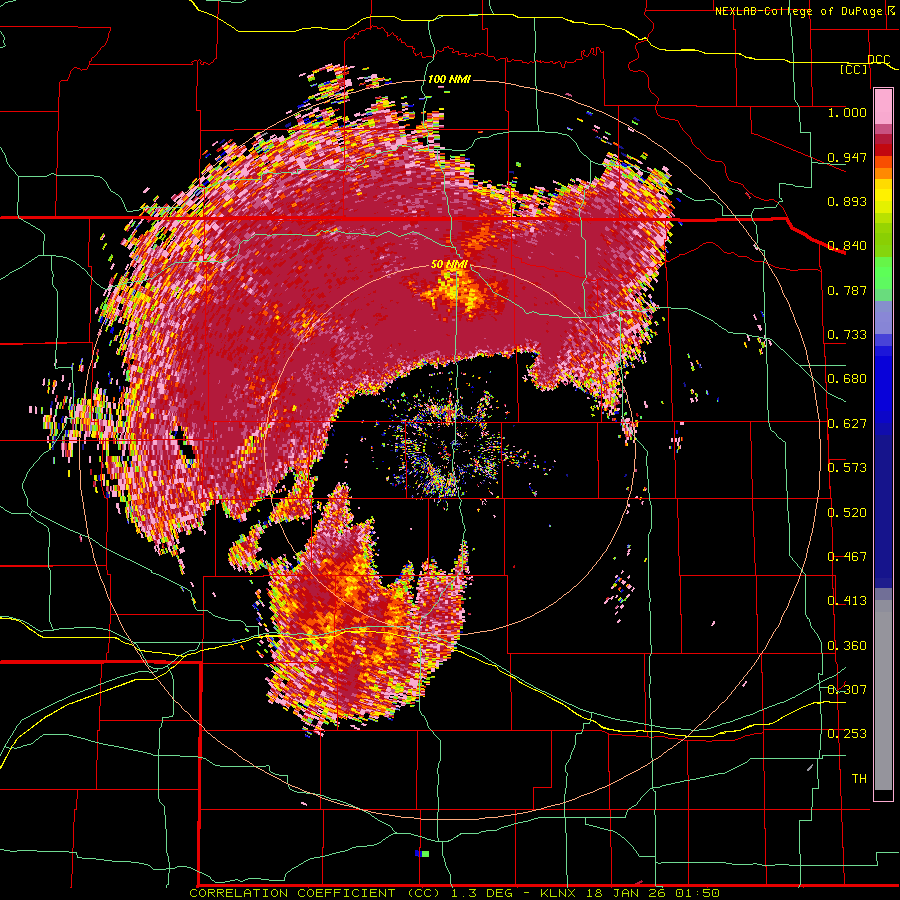Viewport: 900px width, 900px height.
Task: Pick the light pink color bar segment at 1.000
Action: point(883,106)
